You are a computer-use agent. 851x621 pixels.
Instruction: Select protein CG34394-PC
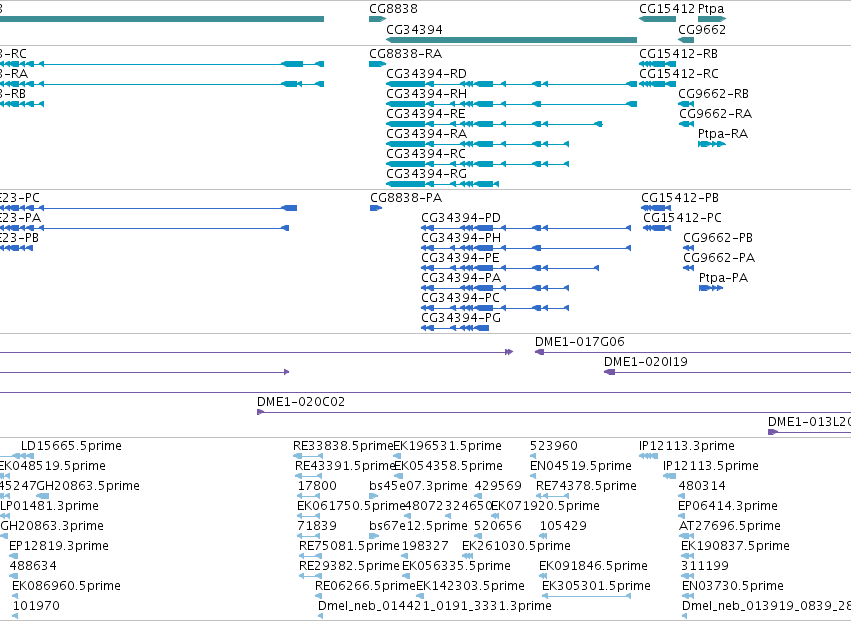[460, 299]
